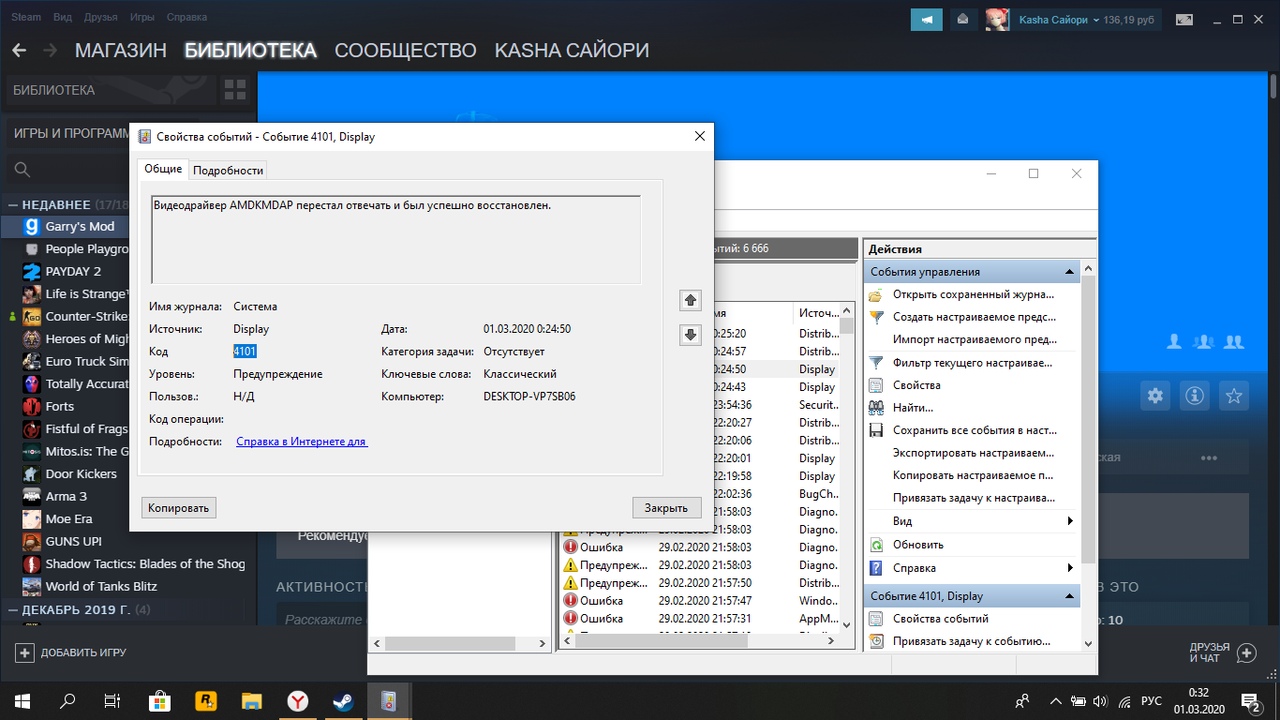Click Найти... action with binoculars
Image resolution: width=1280 pixels, height=720 pixels.
912,408
